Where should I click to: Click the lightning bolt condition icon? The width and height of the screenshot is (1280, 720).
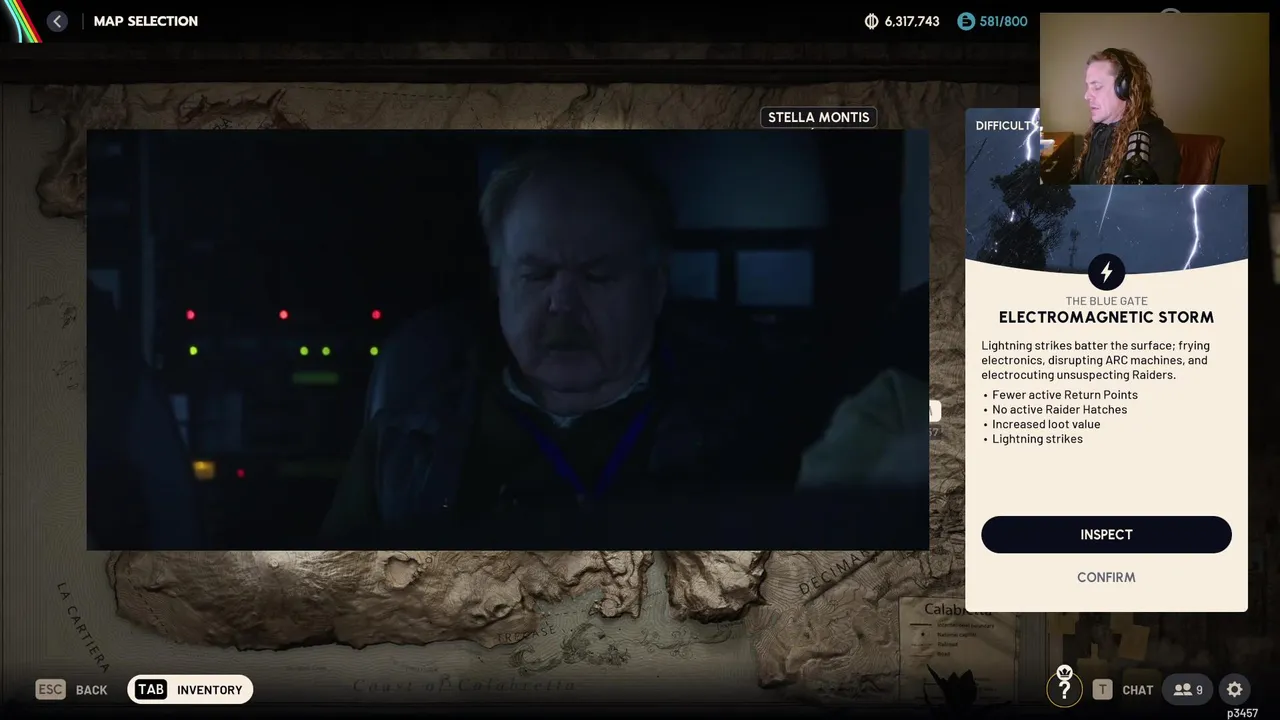point(1106,272)
